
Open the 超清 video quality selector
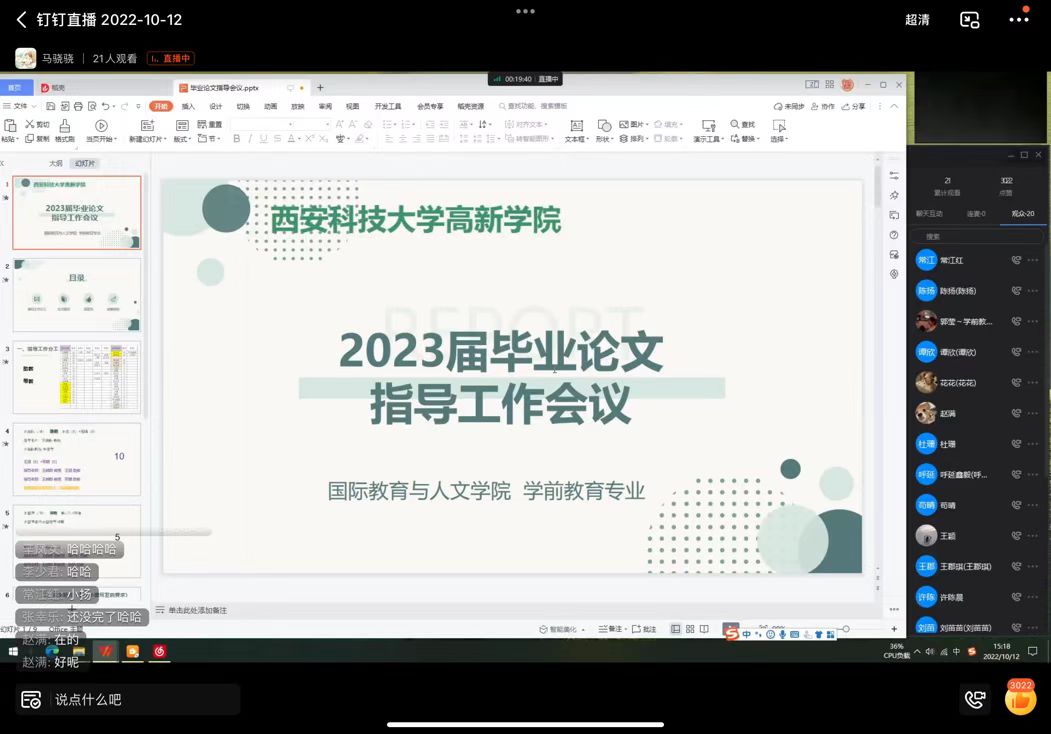[x=917, y=20]
